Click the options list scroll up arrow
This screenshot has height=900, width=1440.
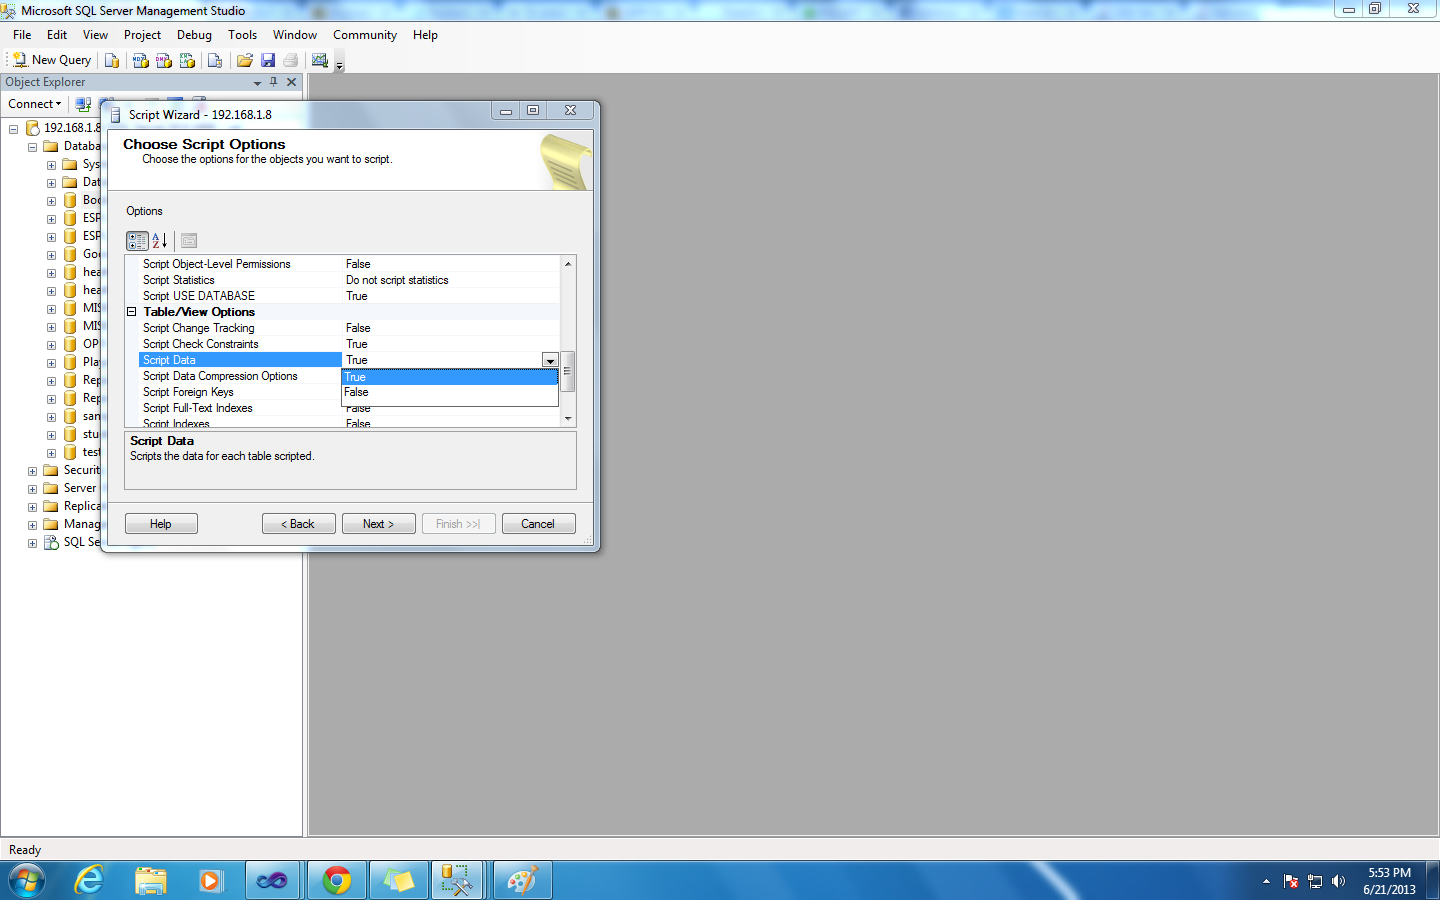(x=568, y=264)
